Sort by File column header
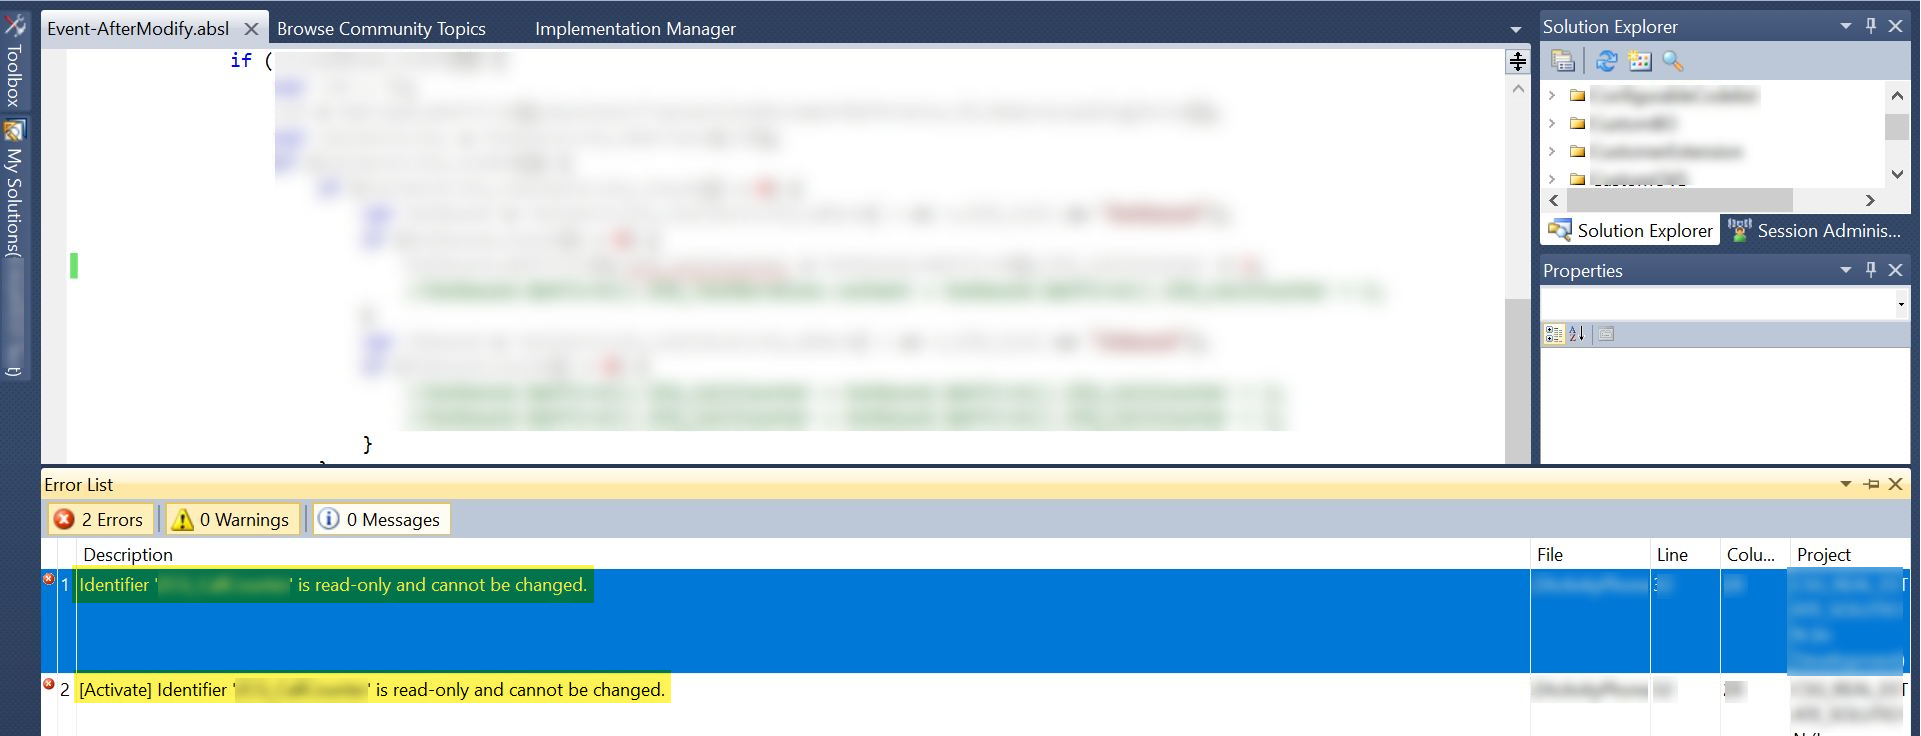 [x=1590, y=554]
